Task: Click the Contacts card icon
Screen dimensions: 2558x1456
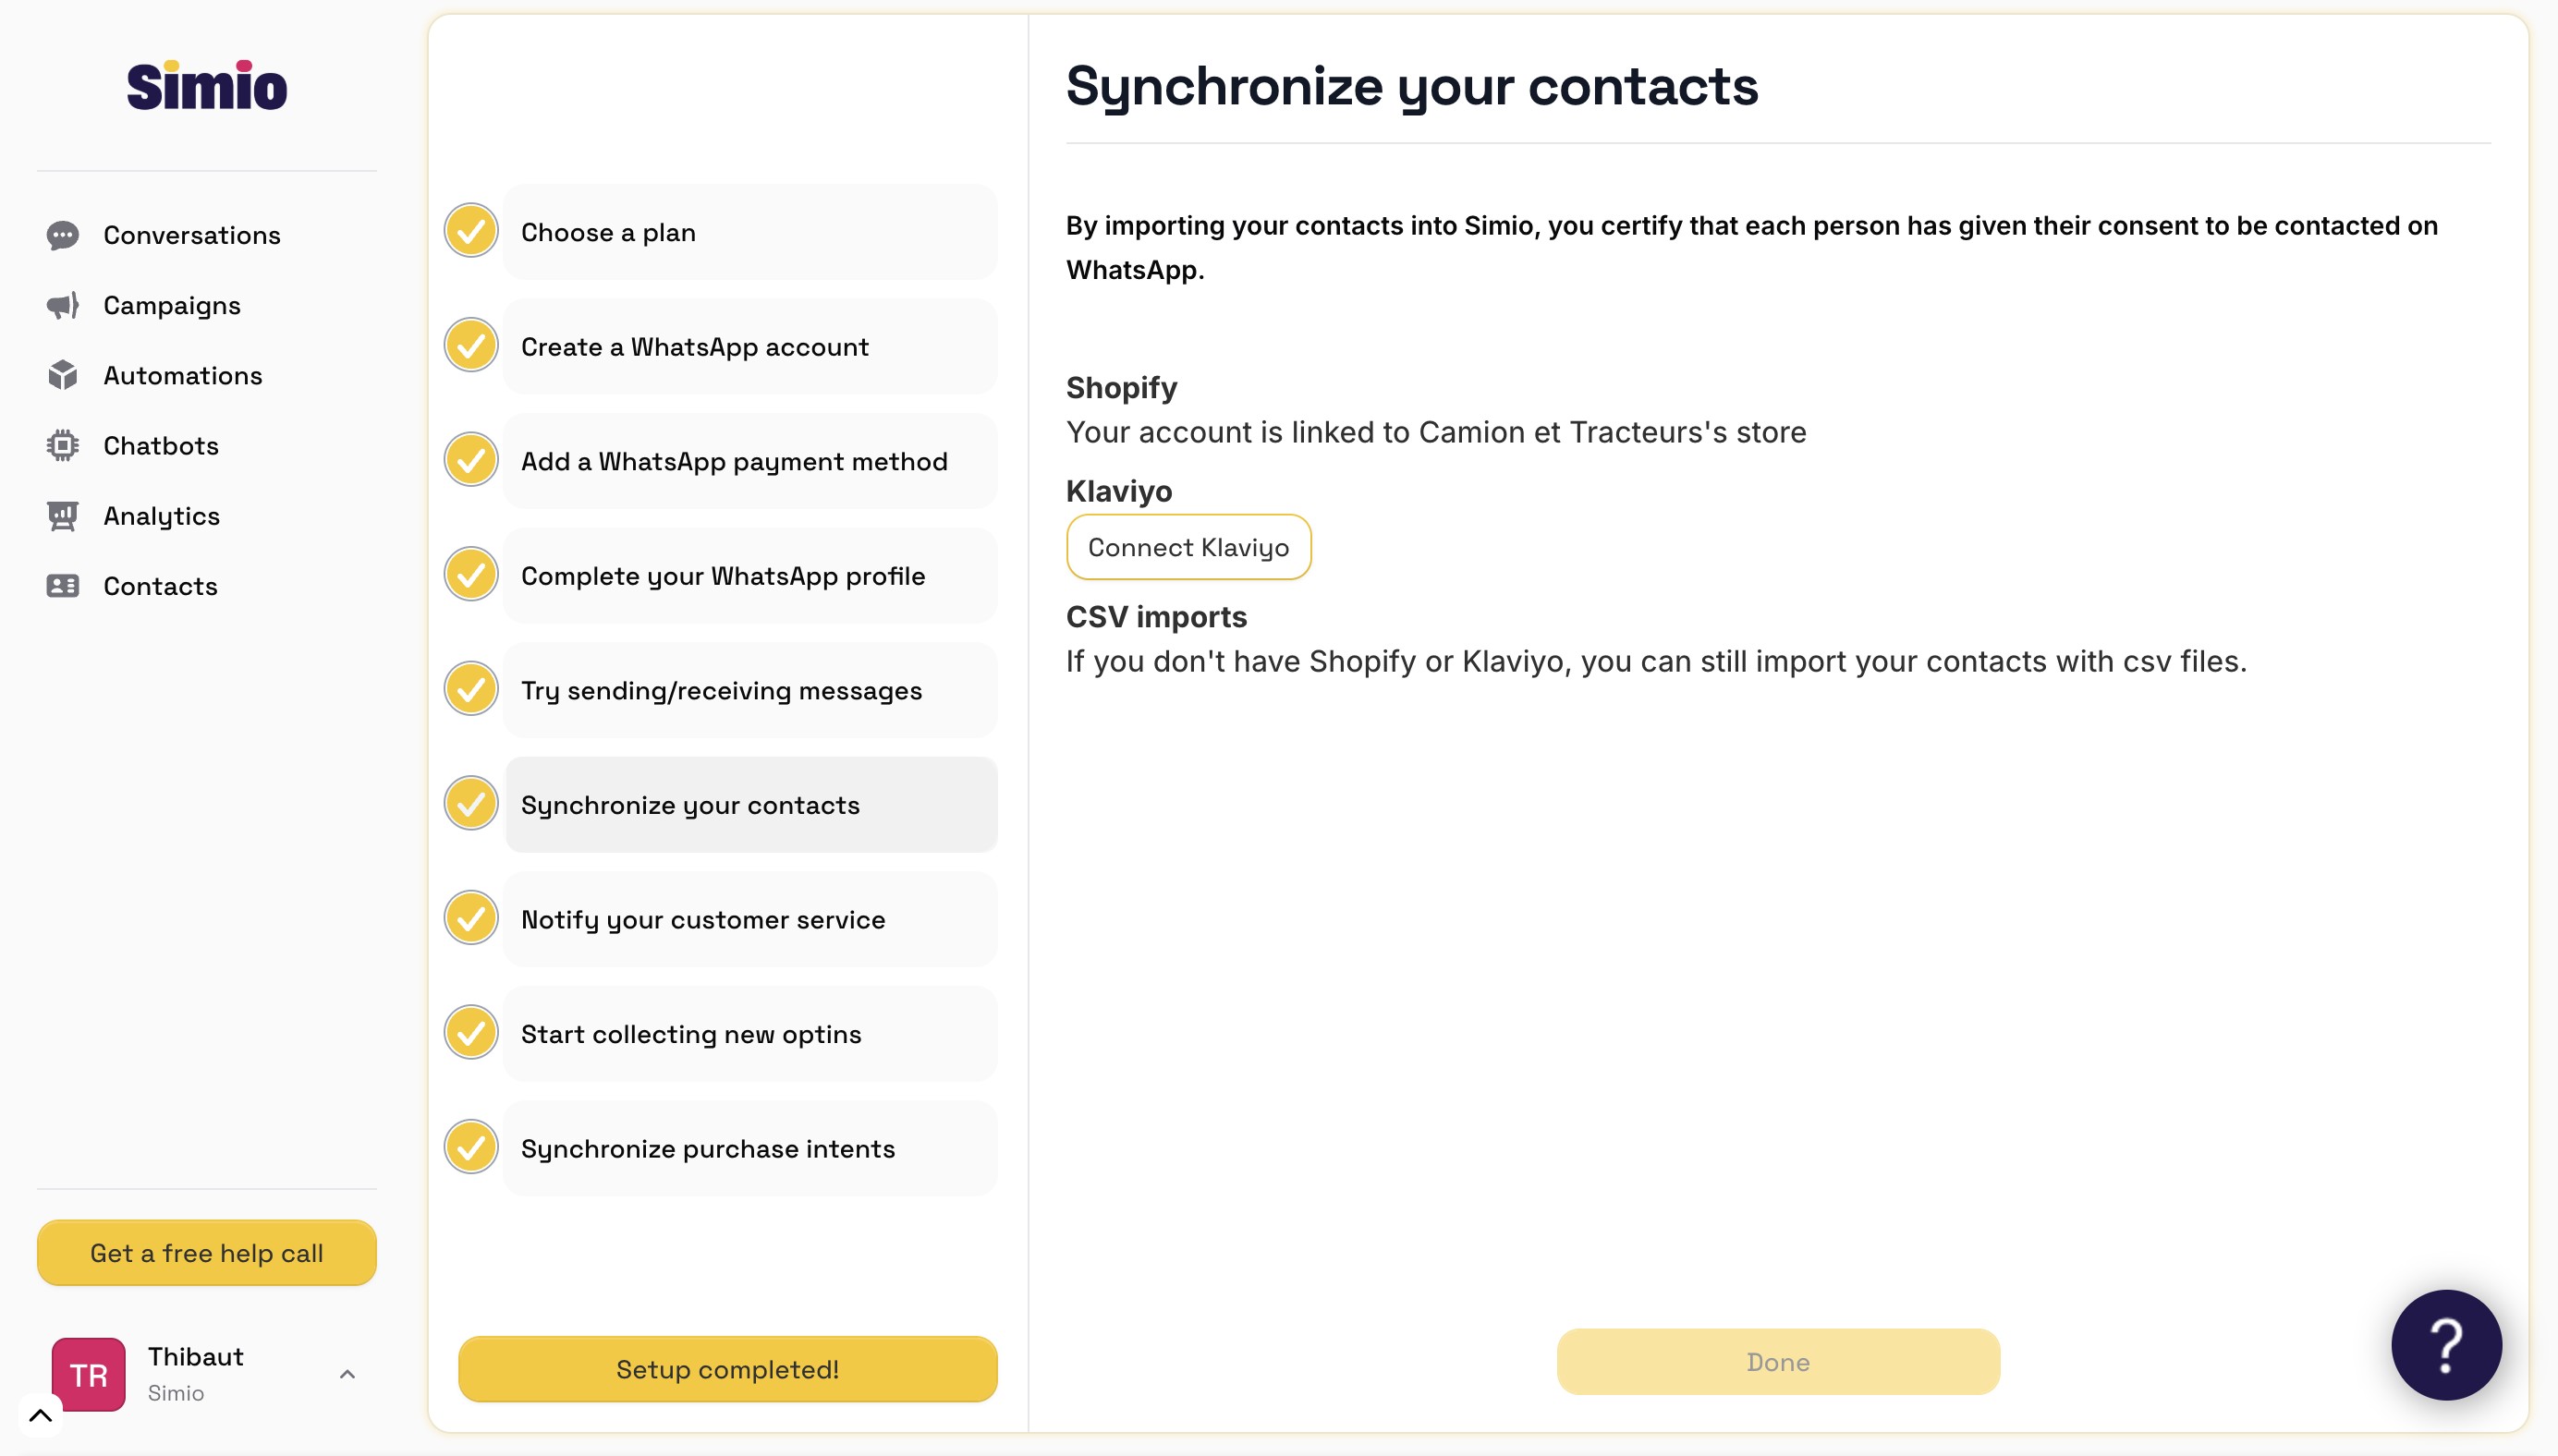Action: click(x=62, y=586)
